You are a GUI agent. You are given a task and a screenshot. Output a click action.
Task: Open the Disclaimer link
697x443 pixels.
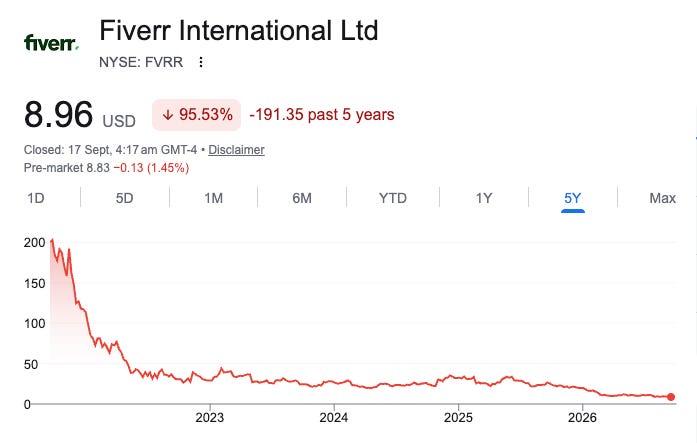[236, 150]
